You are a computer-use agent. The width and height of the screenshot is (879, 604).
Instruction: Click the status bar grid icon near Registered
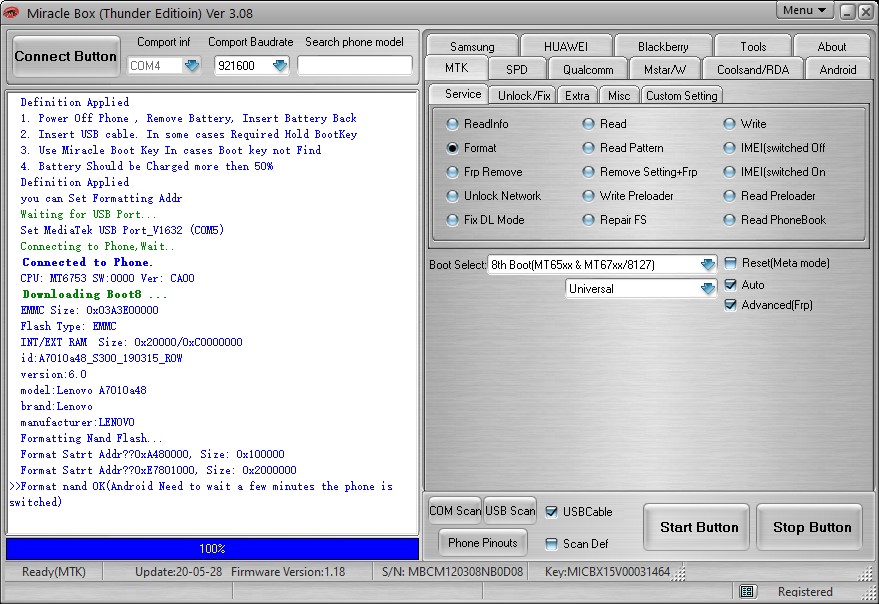746,591
